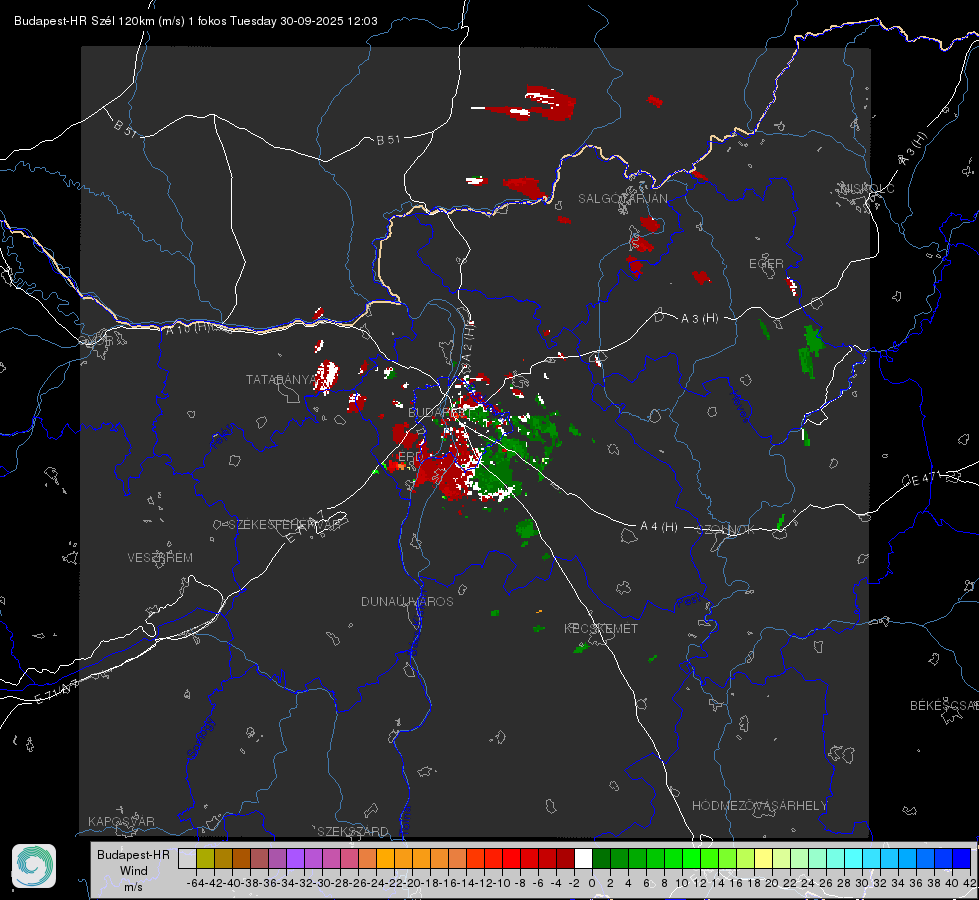Click the legend value '-64'
Screen dimensions: 979x900
coord(196,883)
